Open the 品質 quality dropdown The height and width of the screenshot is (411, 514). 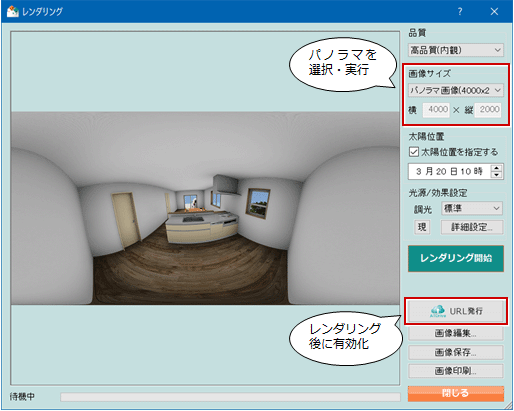(x=456, y=50)
